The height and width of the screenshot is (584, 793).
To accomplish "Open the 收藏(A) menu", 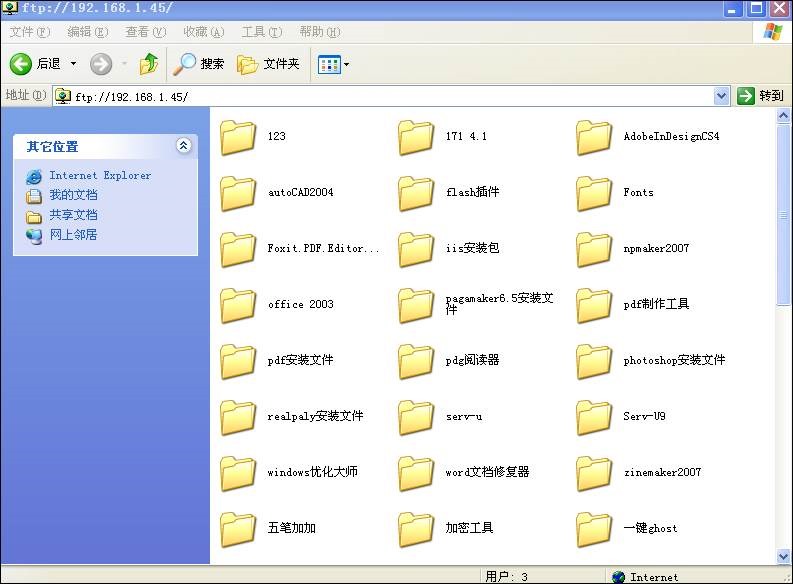I will (x=204, y=32).
